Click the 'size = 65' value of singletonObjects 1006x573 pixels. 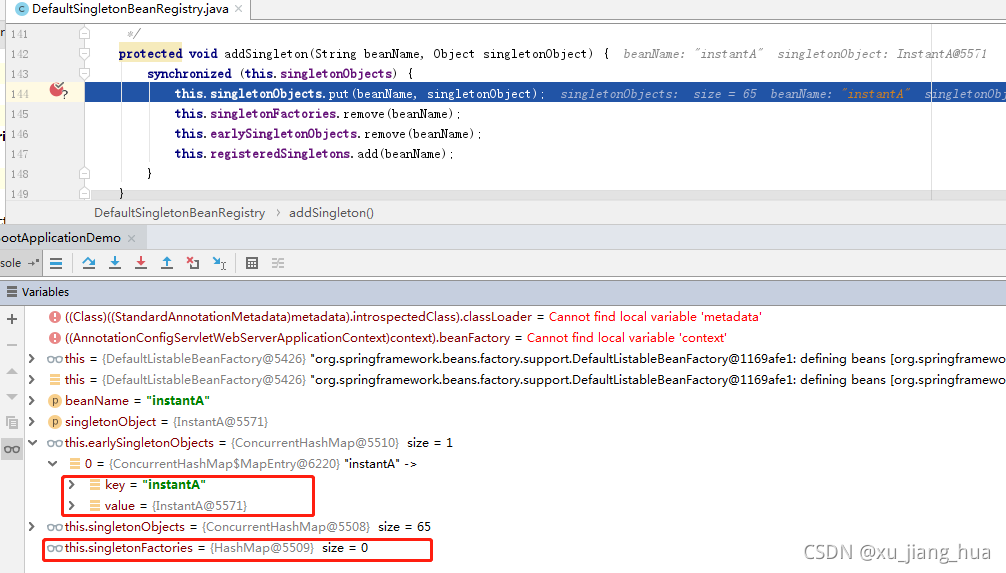[404, 527]
